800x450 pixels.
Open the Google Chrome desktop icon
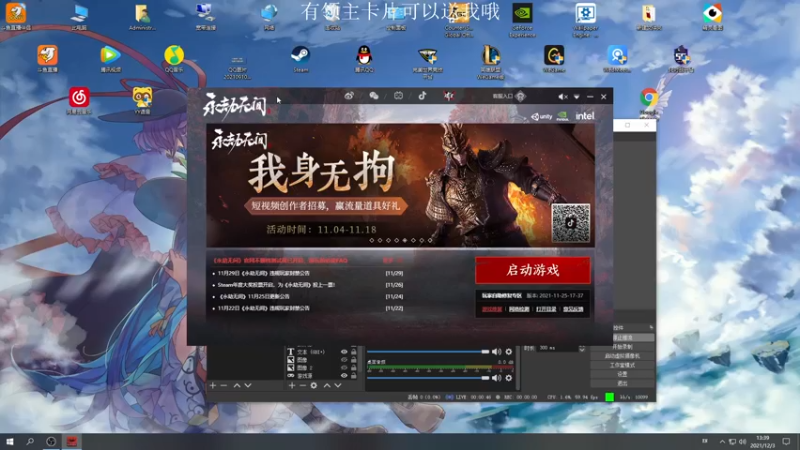[649, 102]
